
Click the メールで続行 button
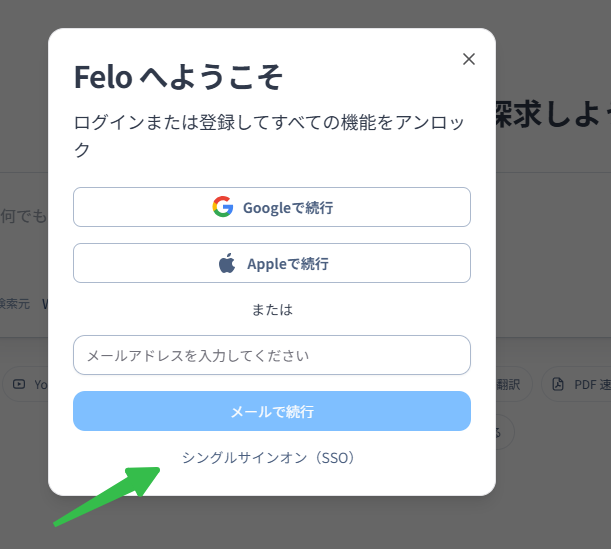pyautogui.click(x=272, y=411)
